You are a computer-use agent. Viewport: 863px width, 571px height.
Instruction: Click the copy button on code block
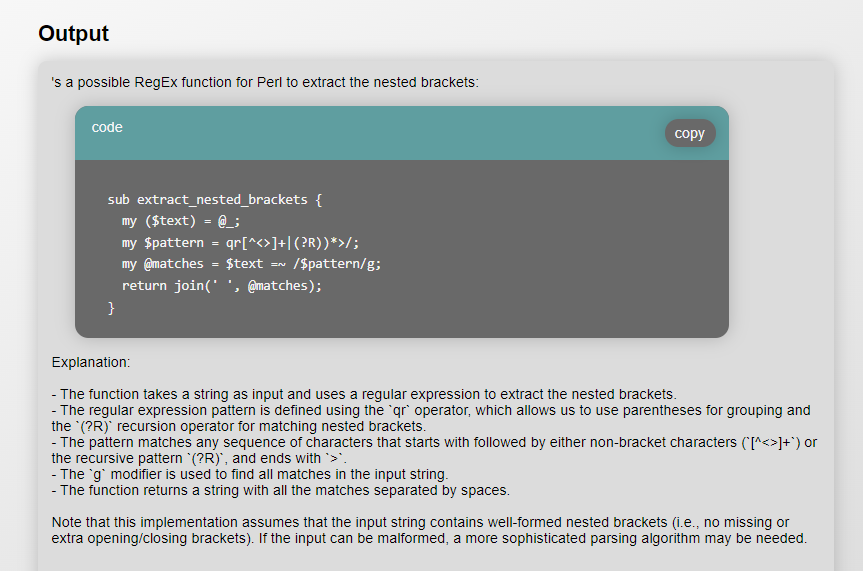(x=690, y=133)
